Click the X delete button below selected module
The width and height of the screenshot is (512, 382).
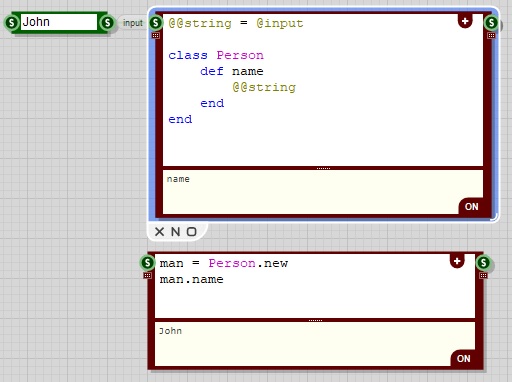tap(160, 232)
